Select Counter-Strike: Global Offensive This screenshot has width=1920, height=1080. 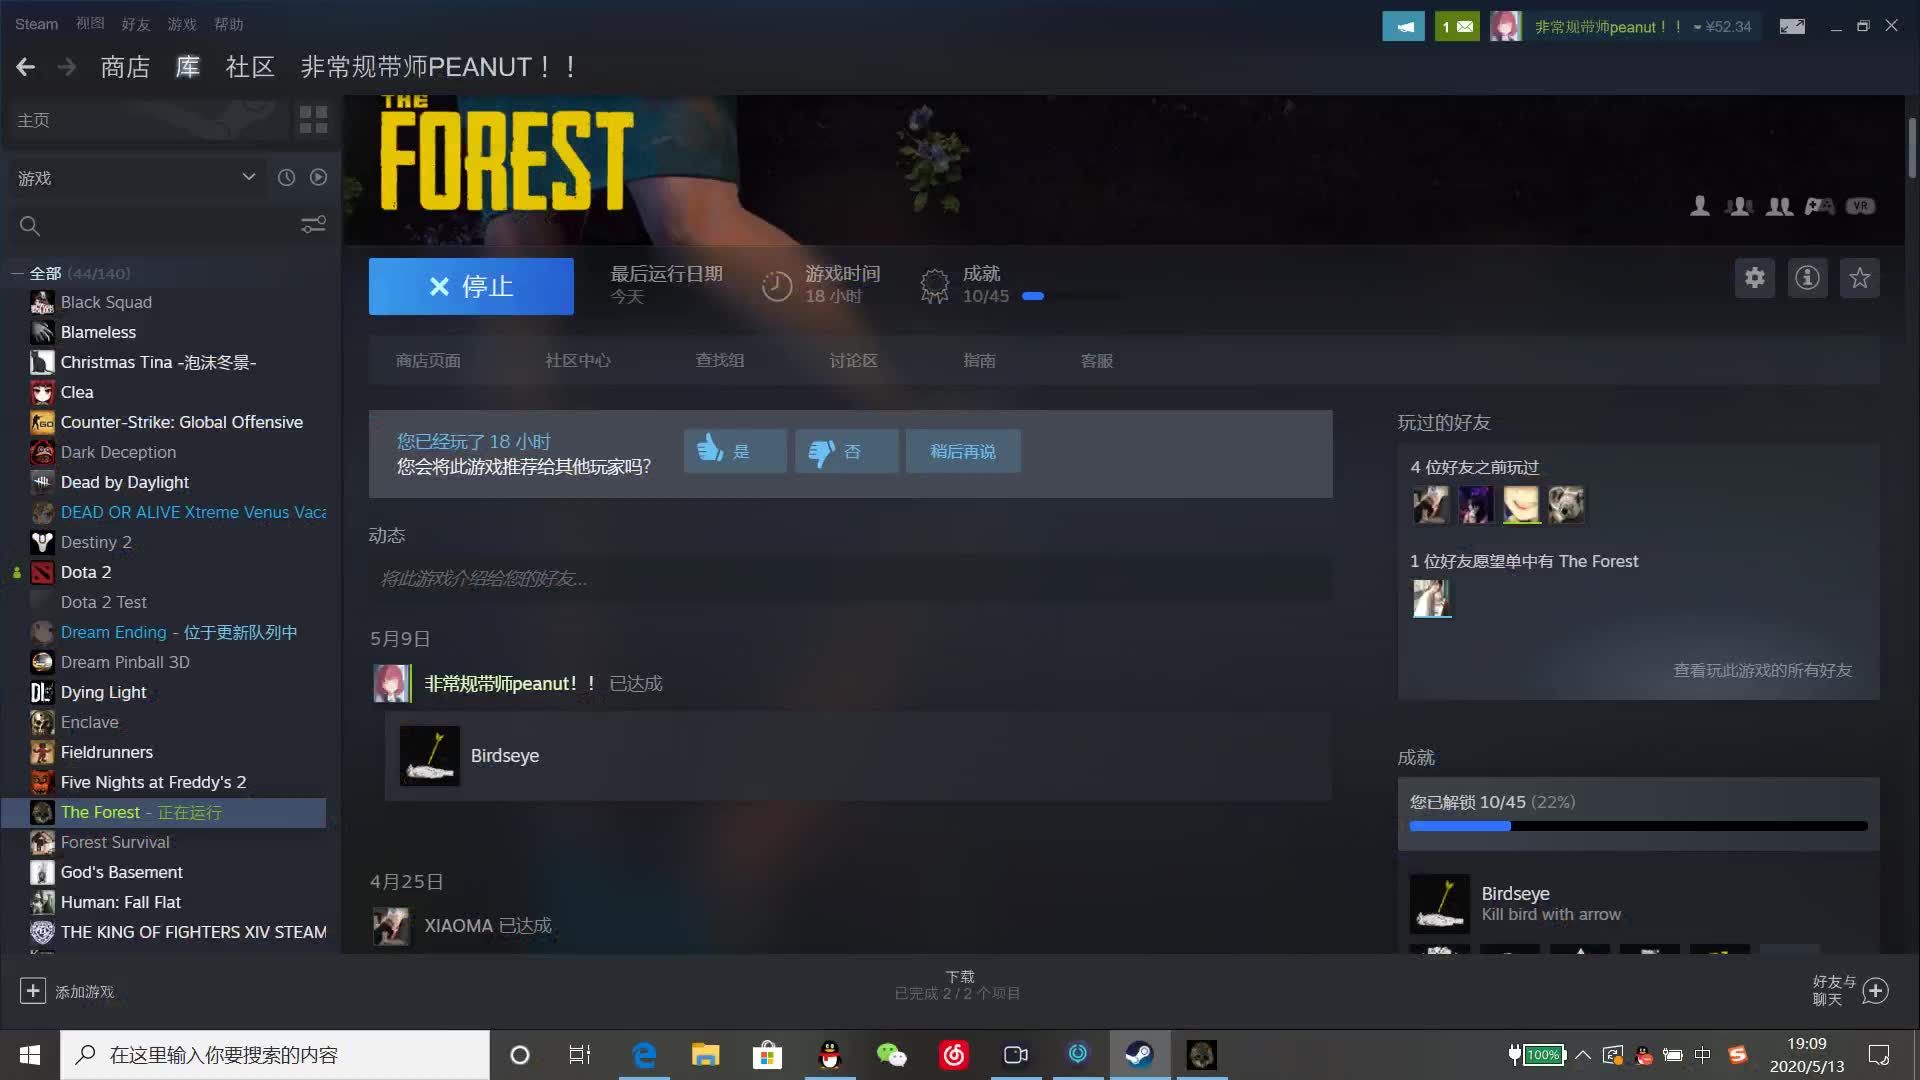pyautogui.click(x=181, y=422)
